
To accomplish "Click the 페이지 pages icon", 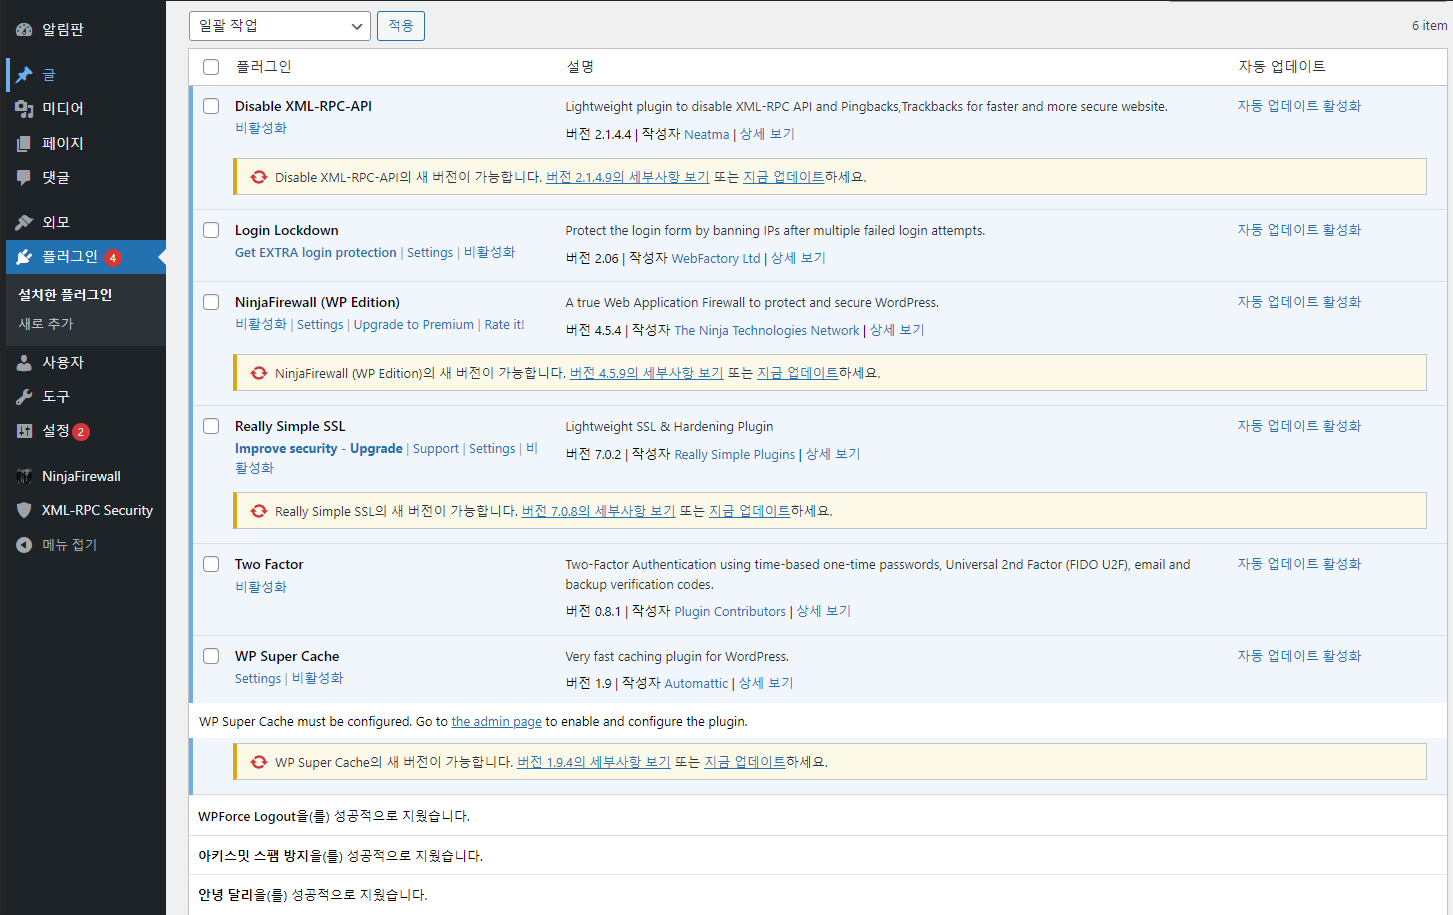I will [x=24, y=144].
